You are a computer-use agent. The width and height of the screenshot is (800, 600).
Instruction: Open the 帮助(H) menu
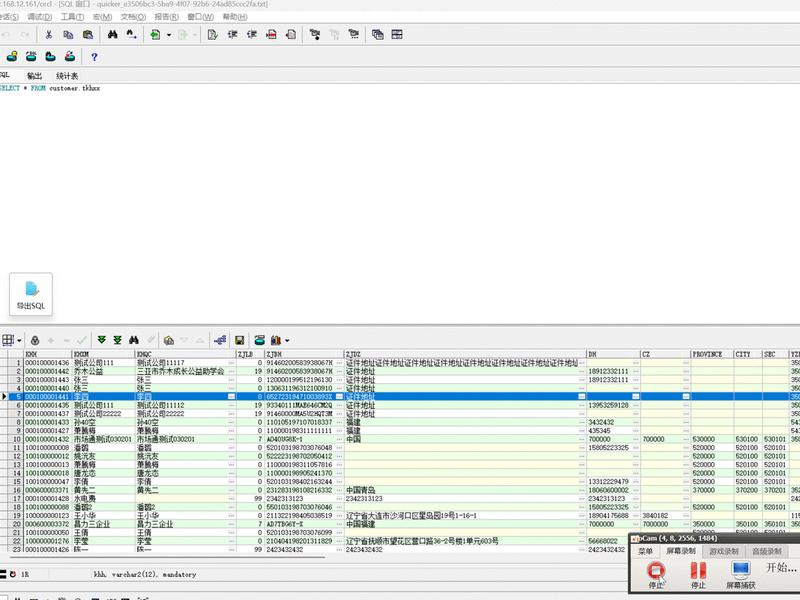coord(235,17)
